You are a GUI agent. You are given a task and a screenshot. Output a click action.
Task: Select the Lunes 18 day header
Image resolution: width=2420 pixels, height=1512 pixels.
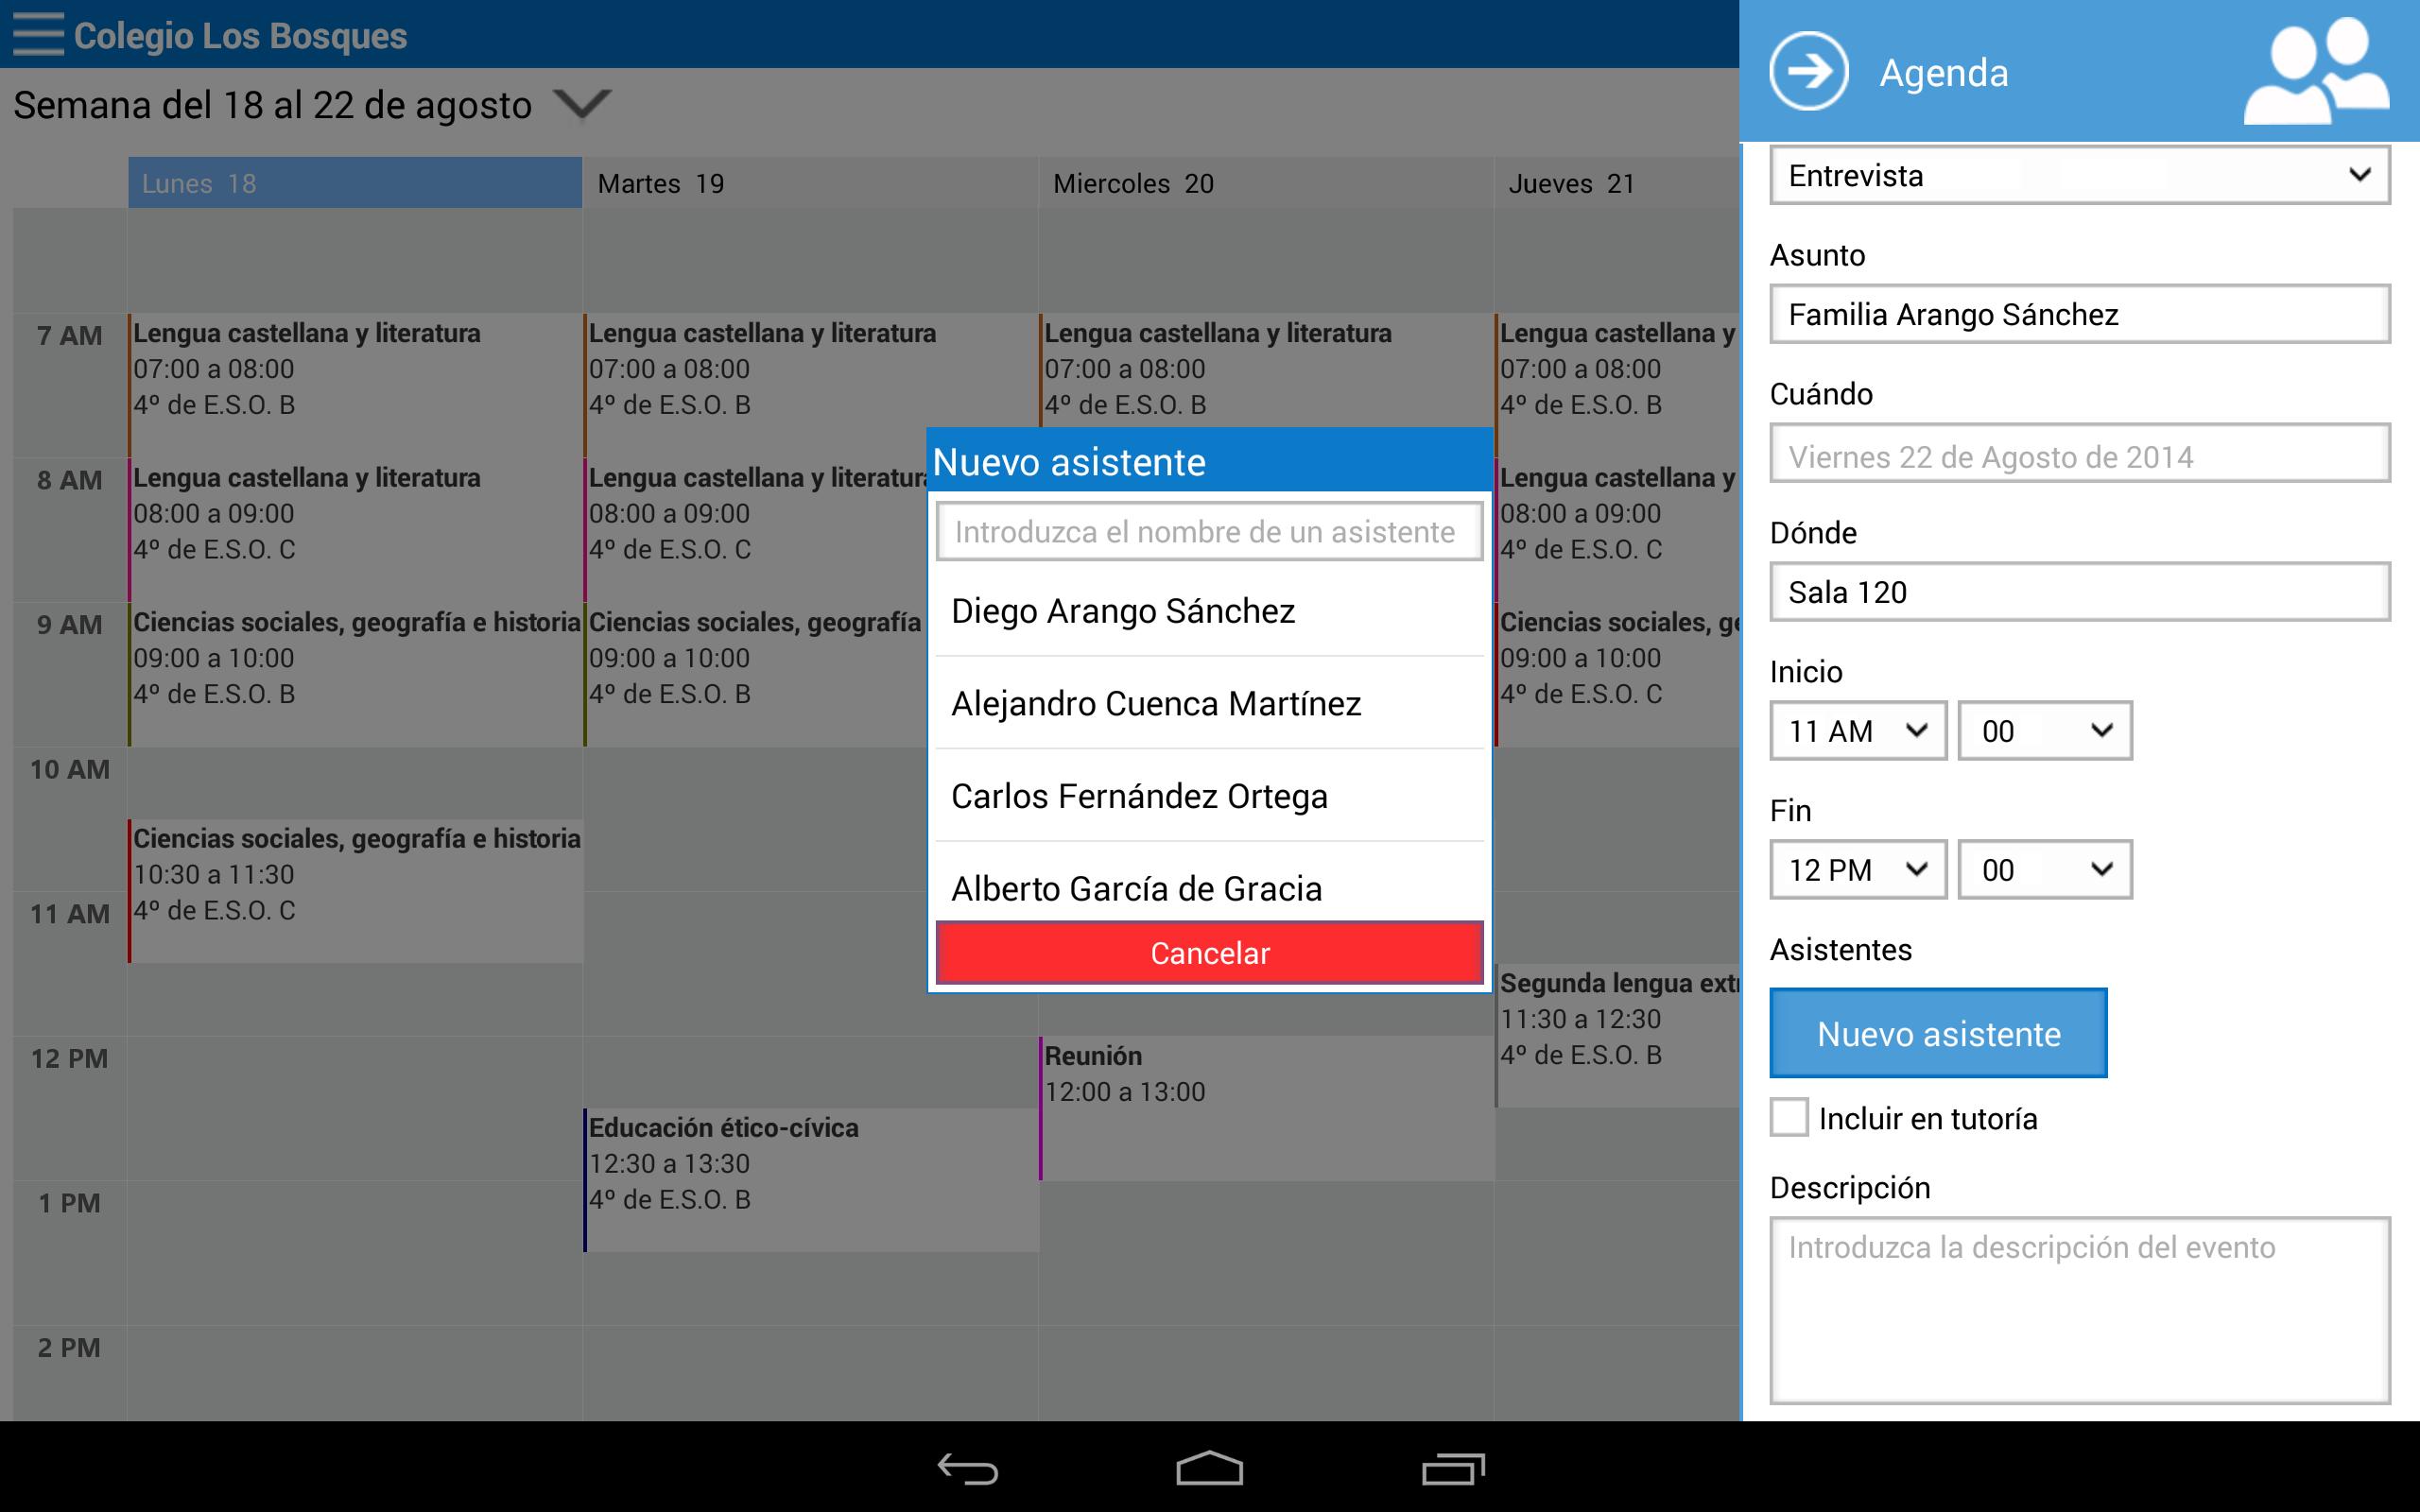point(355,183)
